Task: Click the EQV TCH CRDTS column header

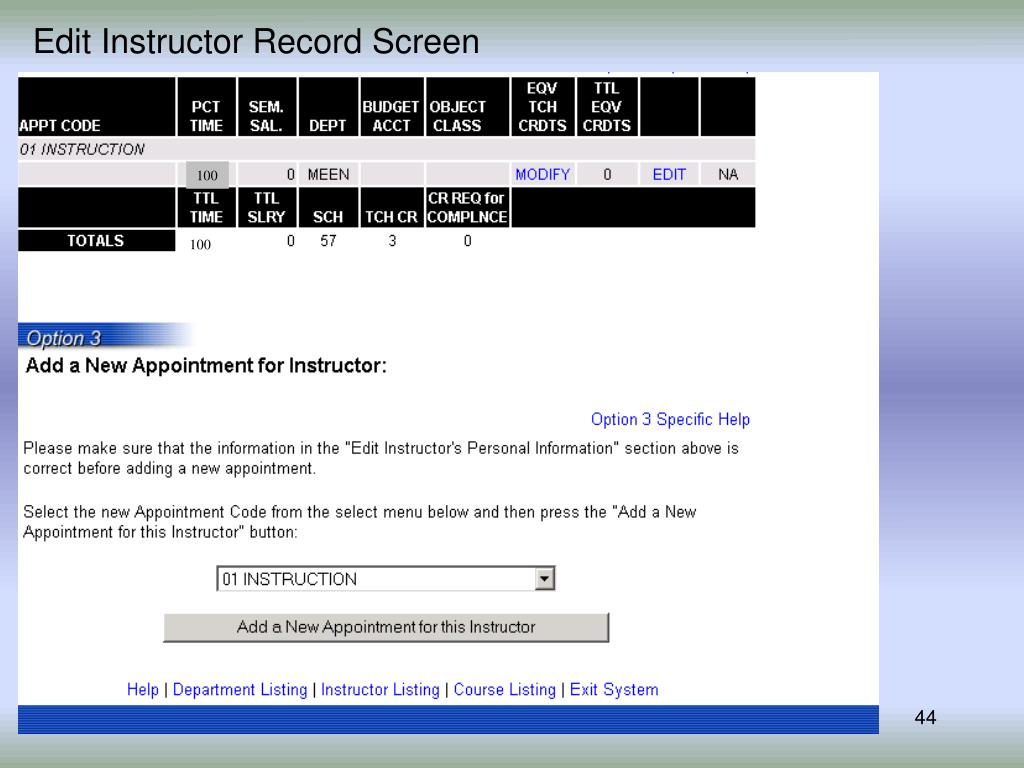Action: [x=542, y=107]
